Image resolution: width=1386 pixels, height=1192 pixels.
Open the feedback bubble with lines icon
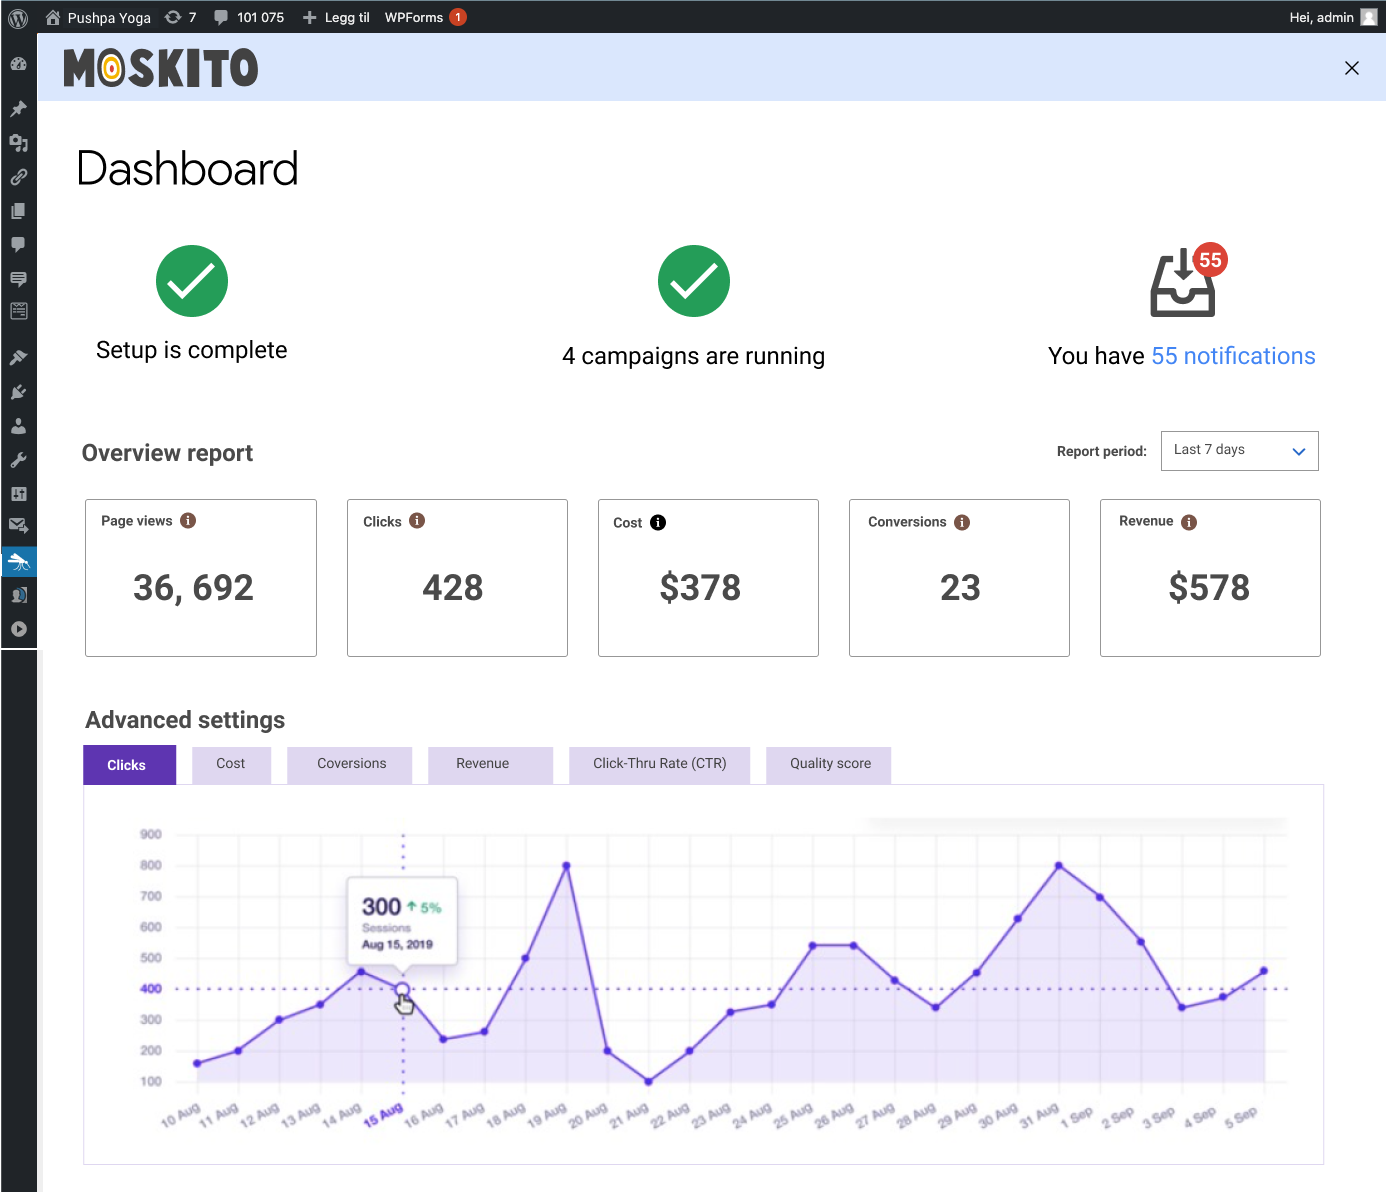click(x=18, y=278)
